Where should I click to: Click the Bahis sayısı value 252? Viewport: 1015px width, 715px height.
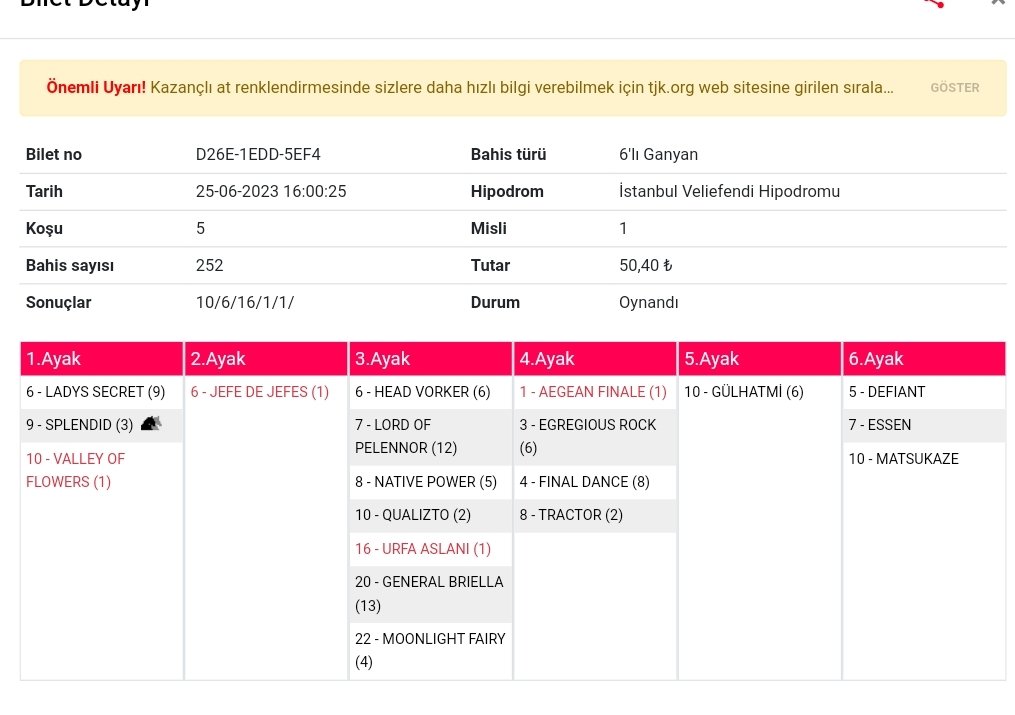[x=210, y=265]
